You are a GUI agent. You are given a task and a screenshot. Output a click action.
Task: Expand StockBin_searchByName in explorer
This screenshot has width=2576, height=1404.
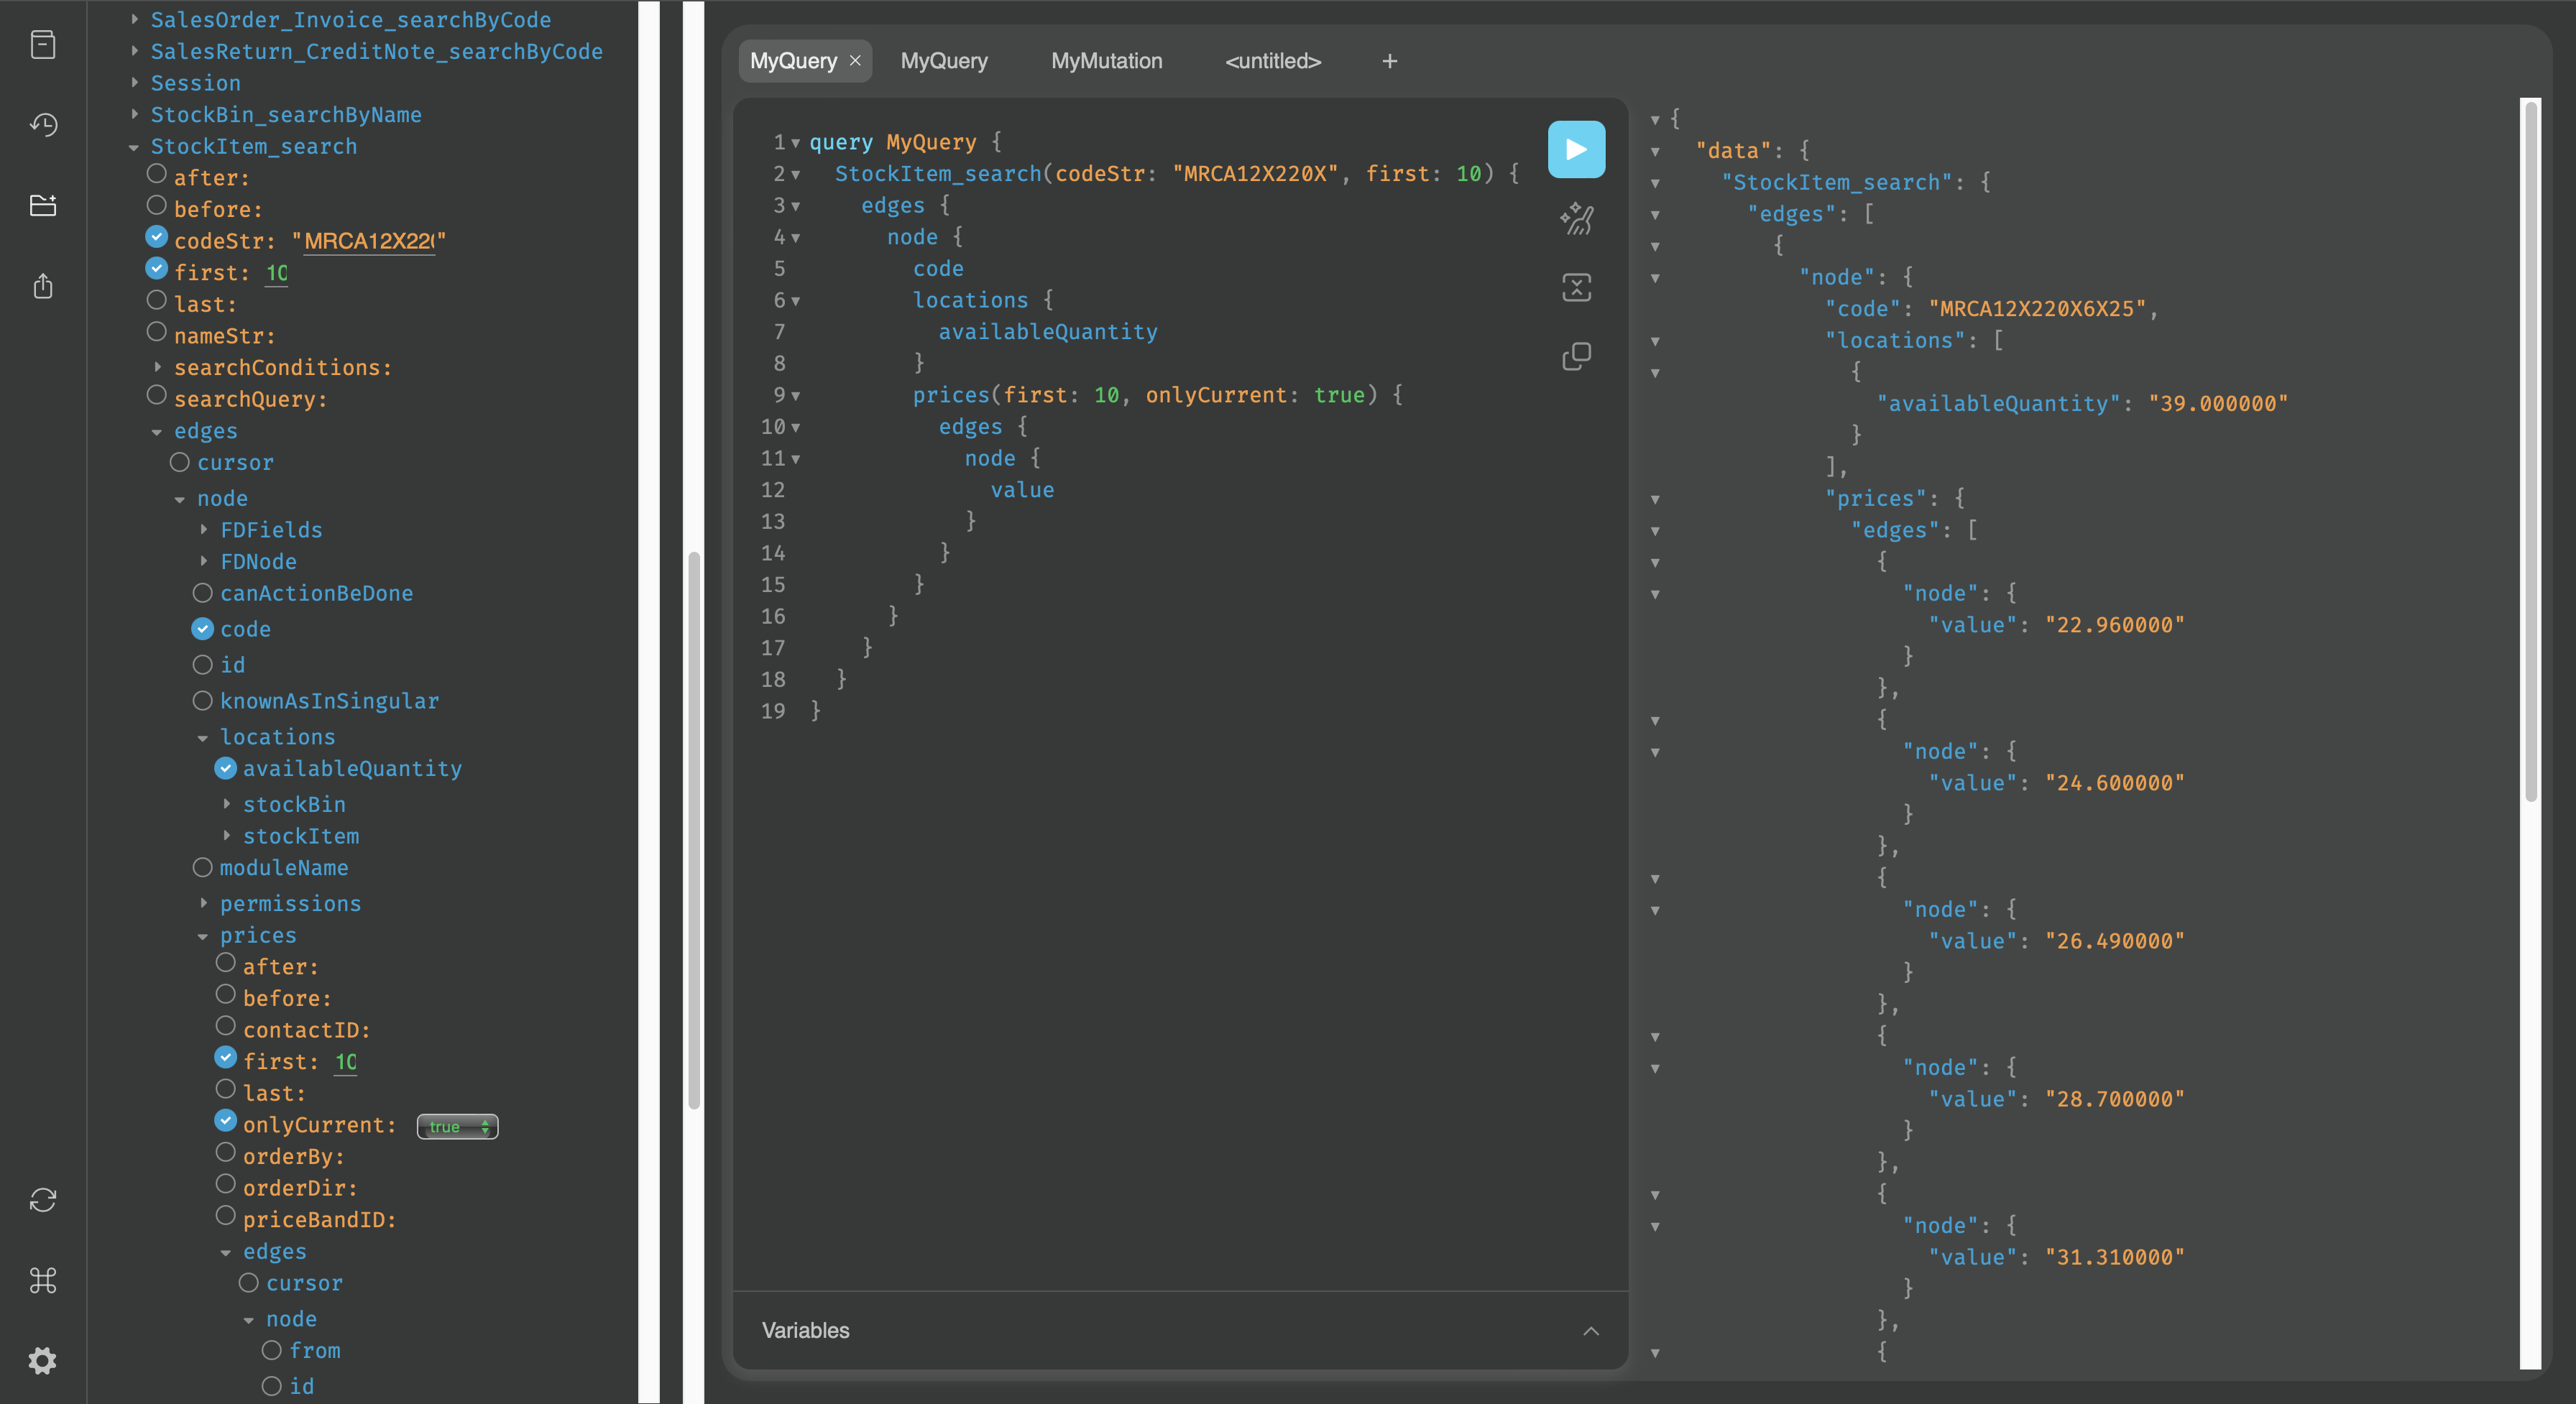tap(134, 114)
